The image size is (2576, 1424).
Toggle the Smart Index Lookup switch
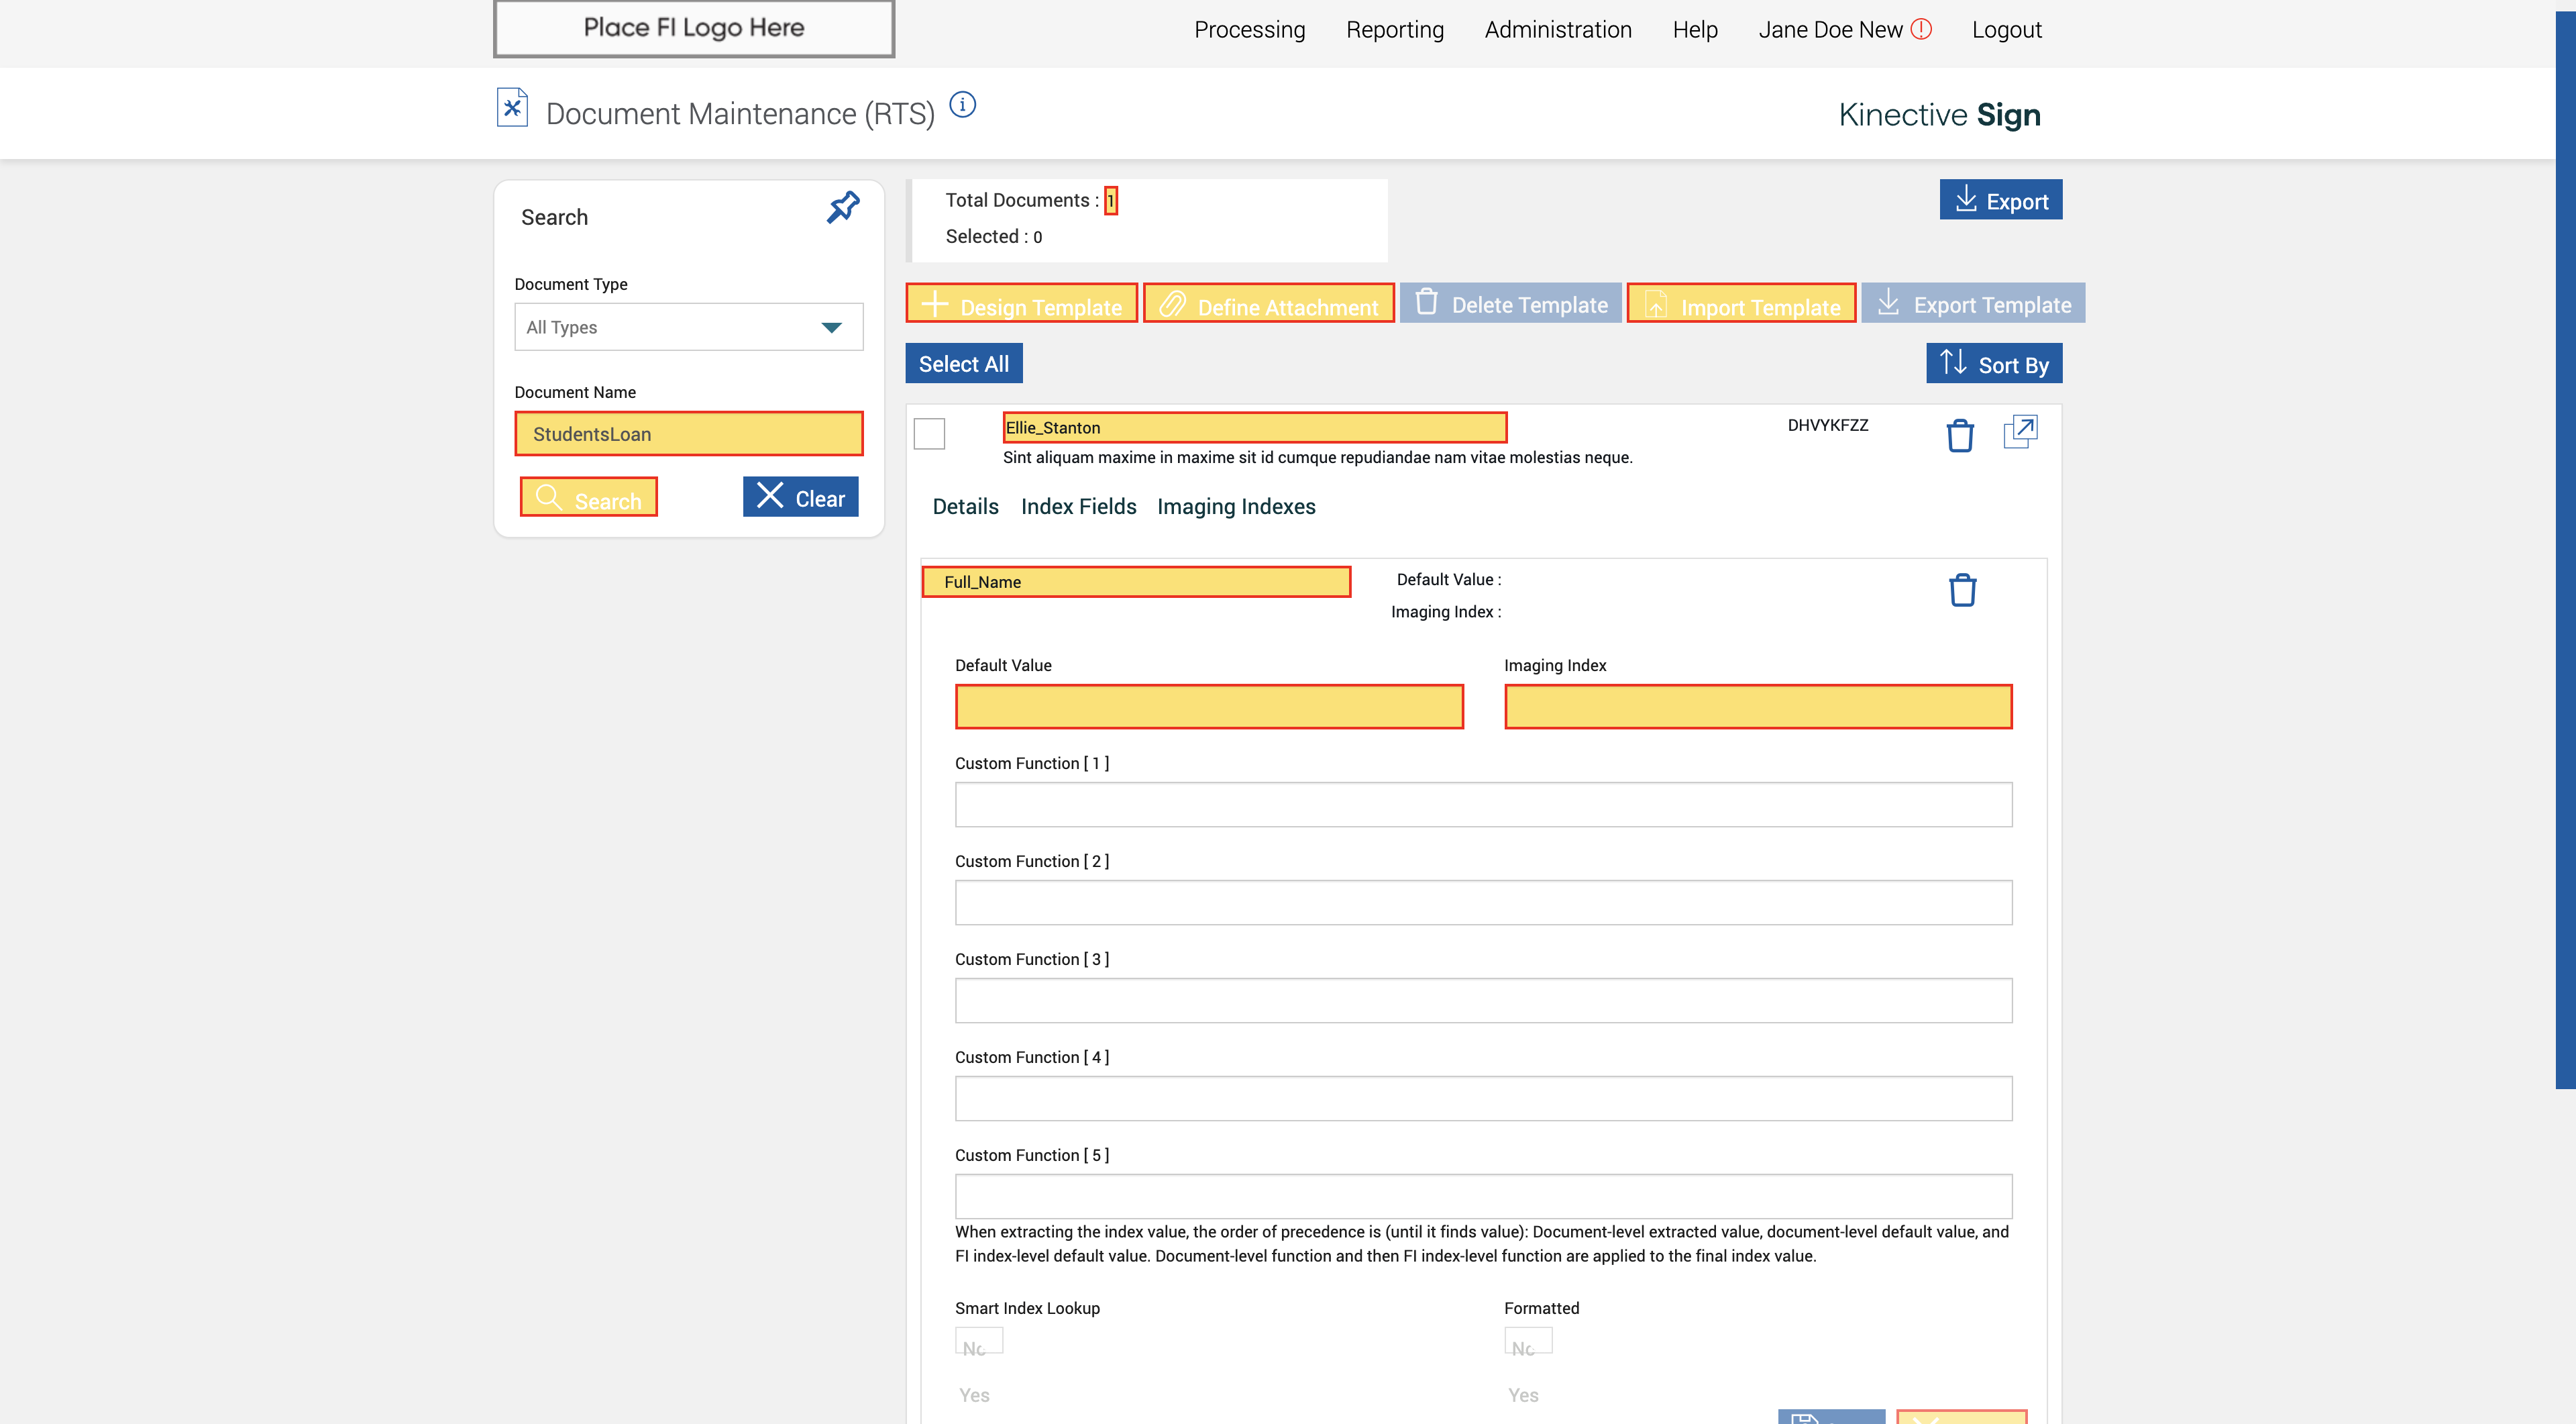[978, 1341]
